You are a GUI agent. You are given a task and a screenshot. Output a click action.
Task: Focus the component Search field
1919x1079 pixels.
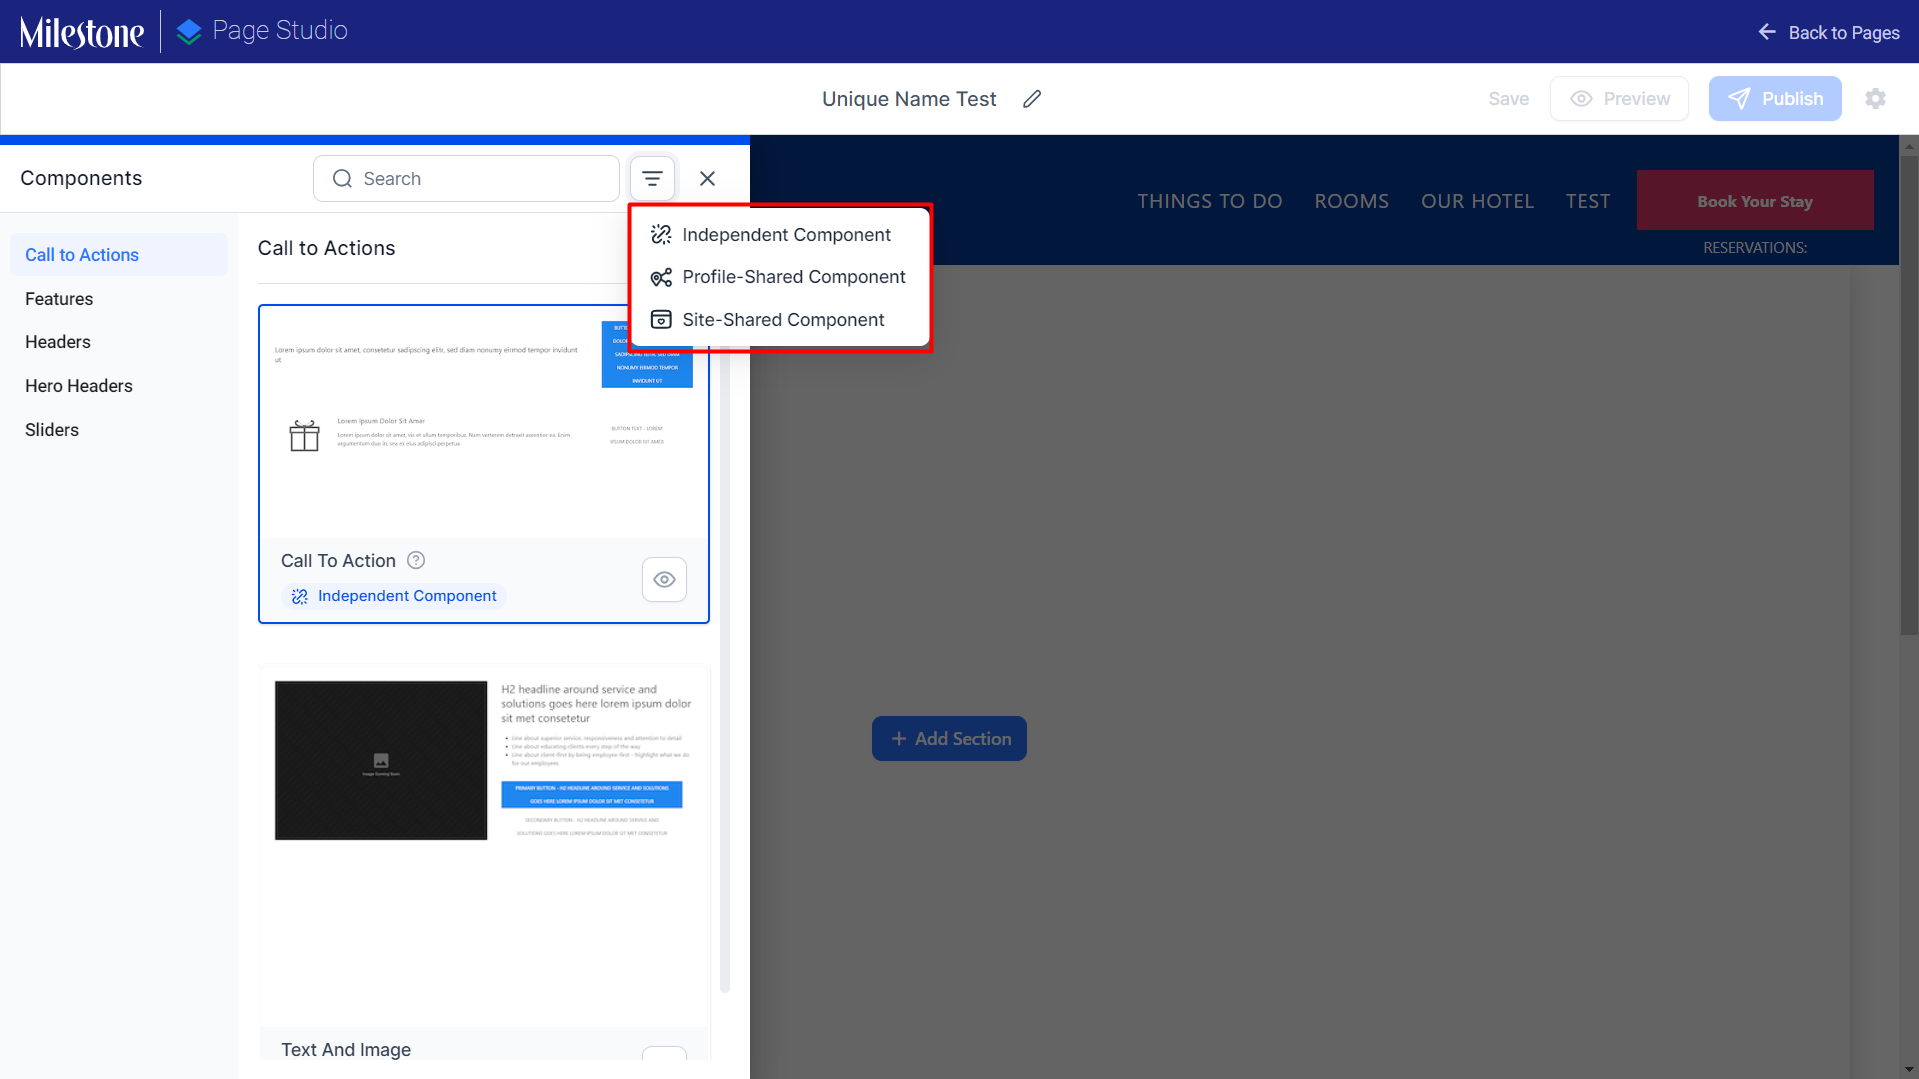pos(466,179)
